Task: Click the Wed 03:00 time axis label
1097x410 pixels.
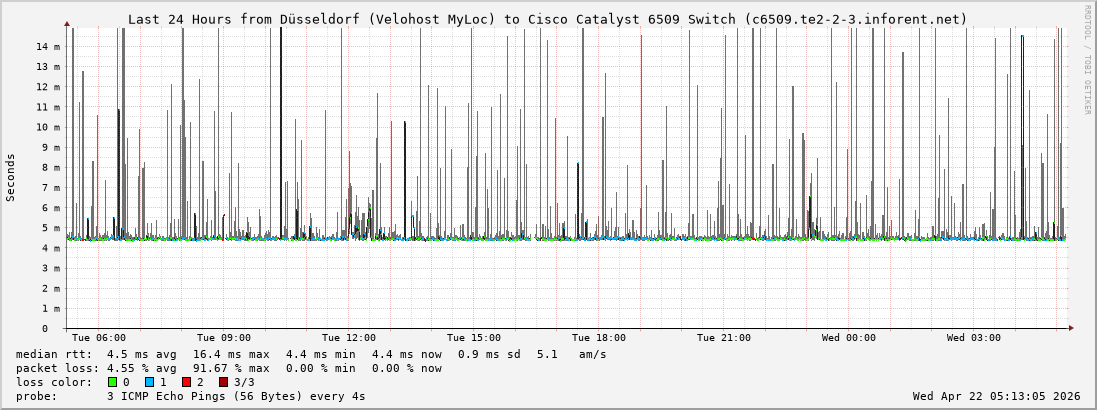Action: coord(974,338)
